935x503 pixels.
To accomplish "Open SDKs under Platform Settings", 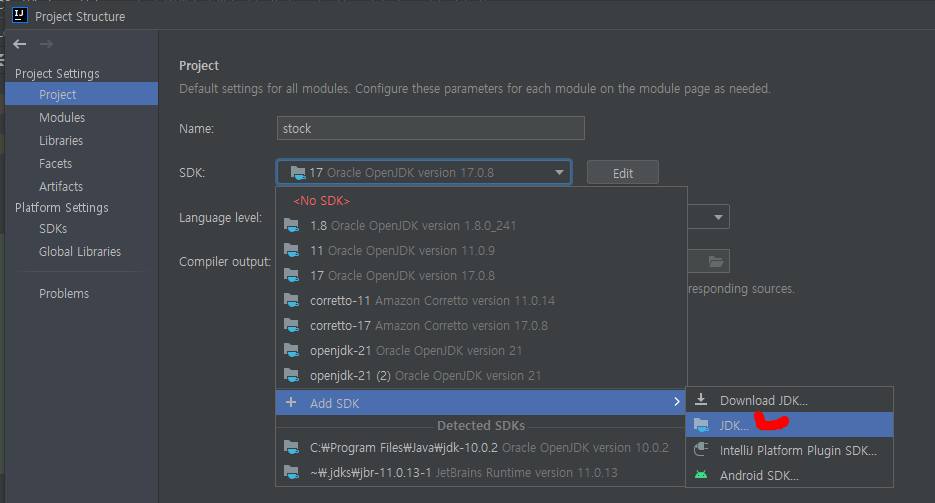I will 53,229.
